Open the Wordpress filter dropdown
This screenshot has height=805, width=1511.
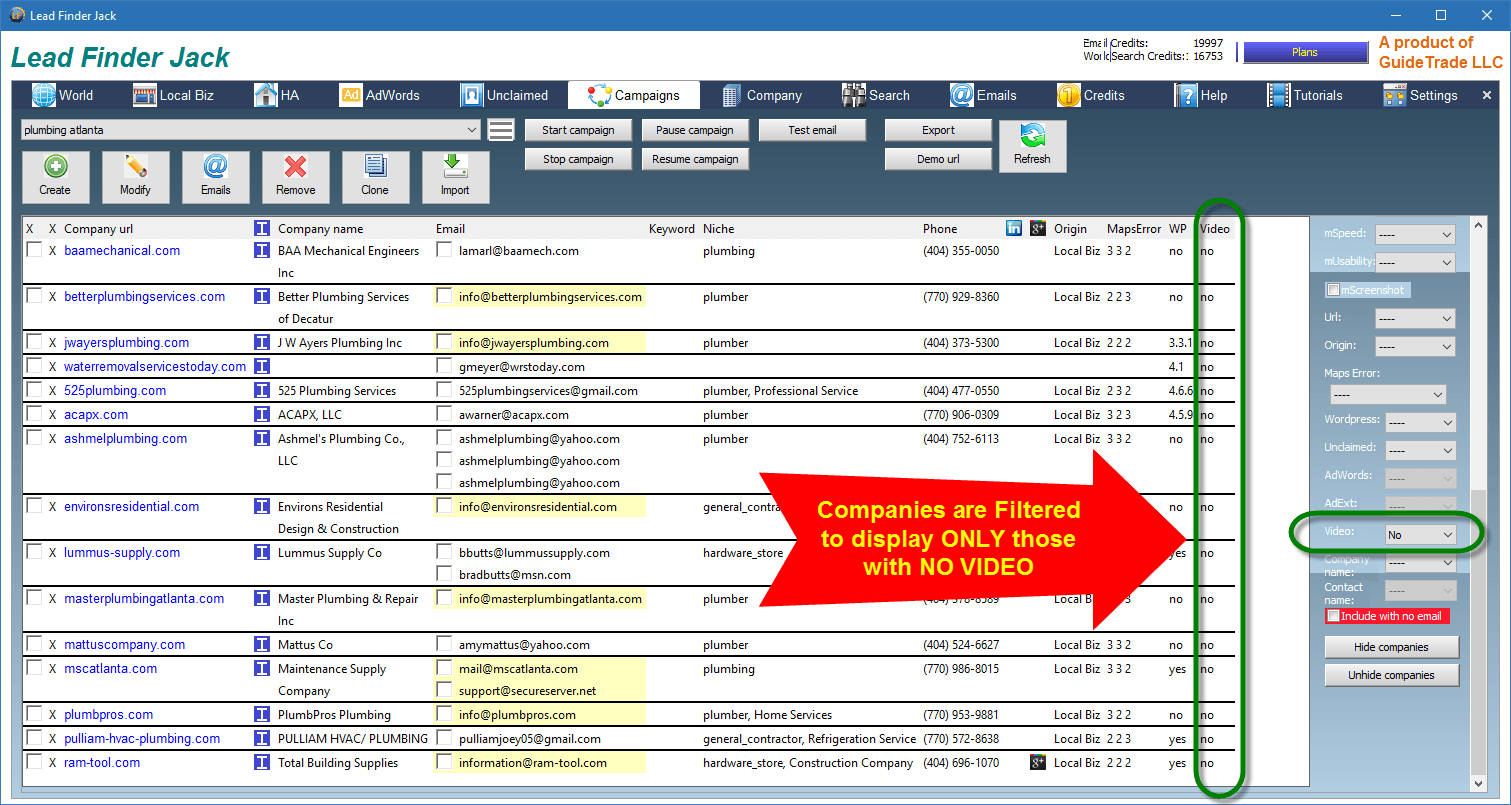coord(1420,423)
